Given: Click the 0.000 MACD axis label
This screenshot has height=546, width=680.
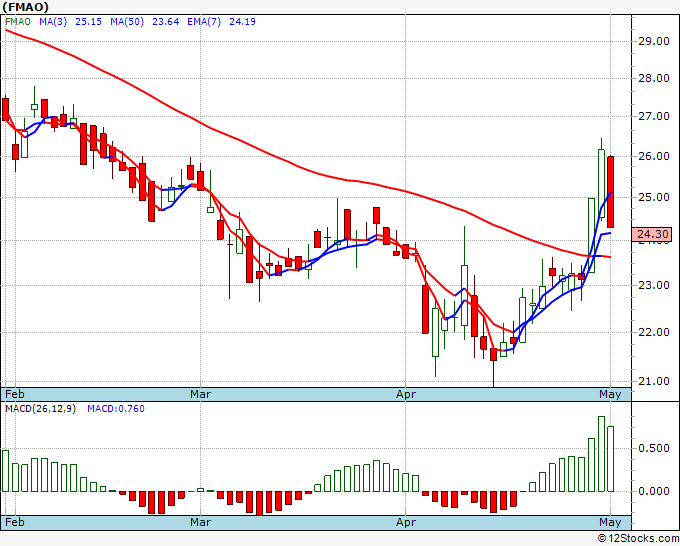Looking at the screenshot, I should 654,491.
